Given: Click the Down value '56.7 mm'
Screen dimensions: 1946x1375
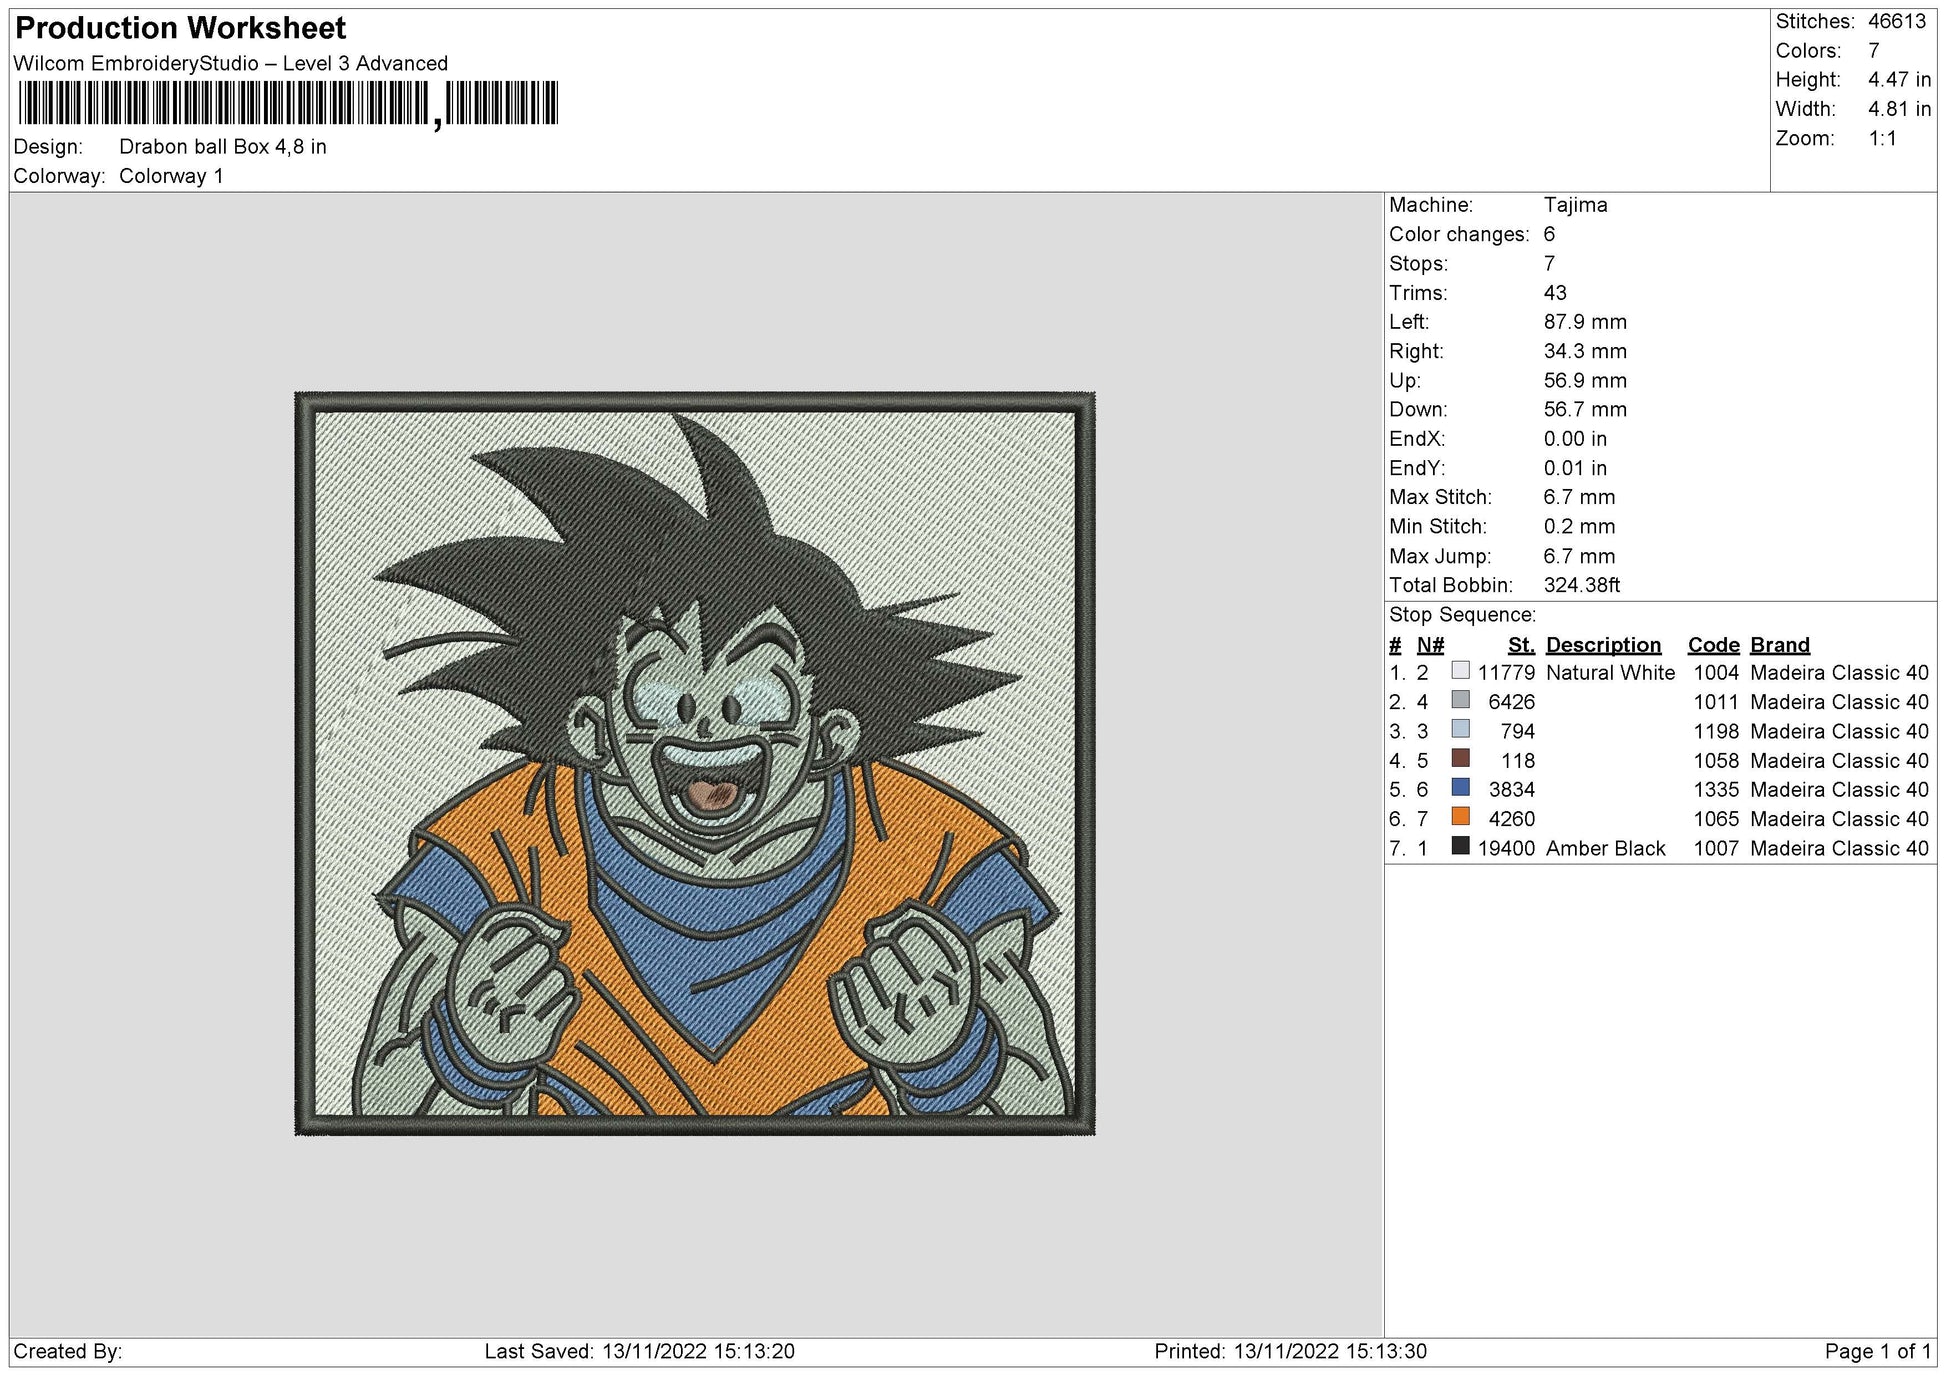Looking at the screenshot, I should coord(1585,409).
